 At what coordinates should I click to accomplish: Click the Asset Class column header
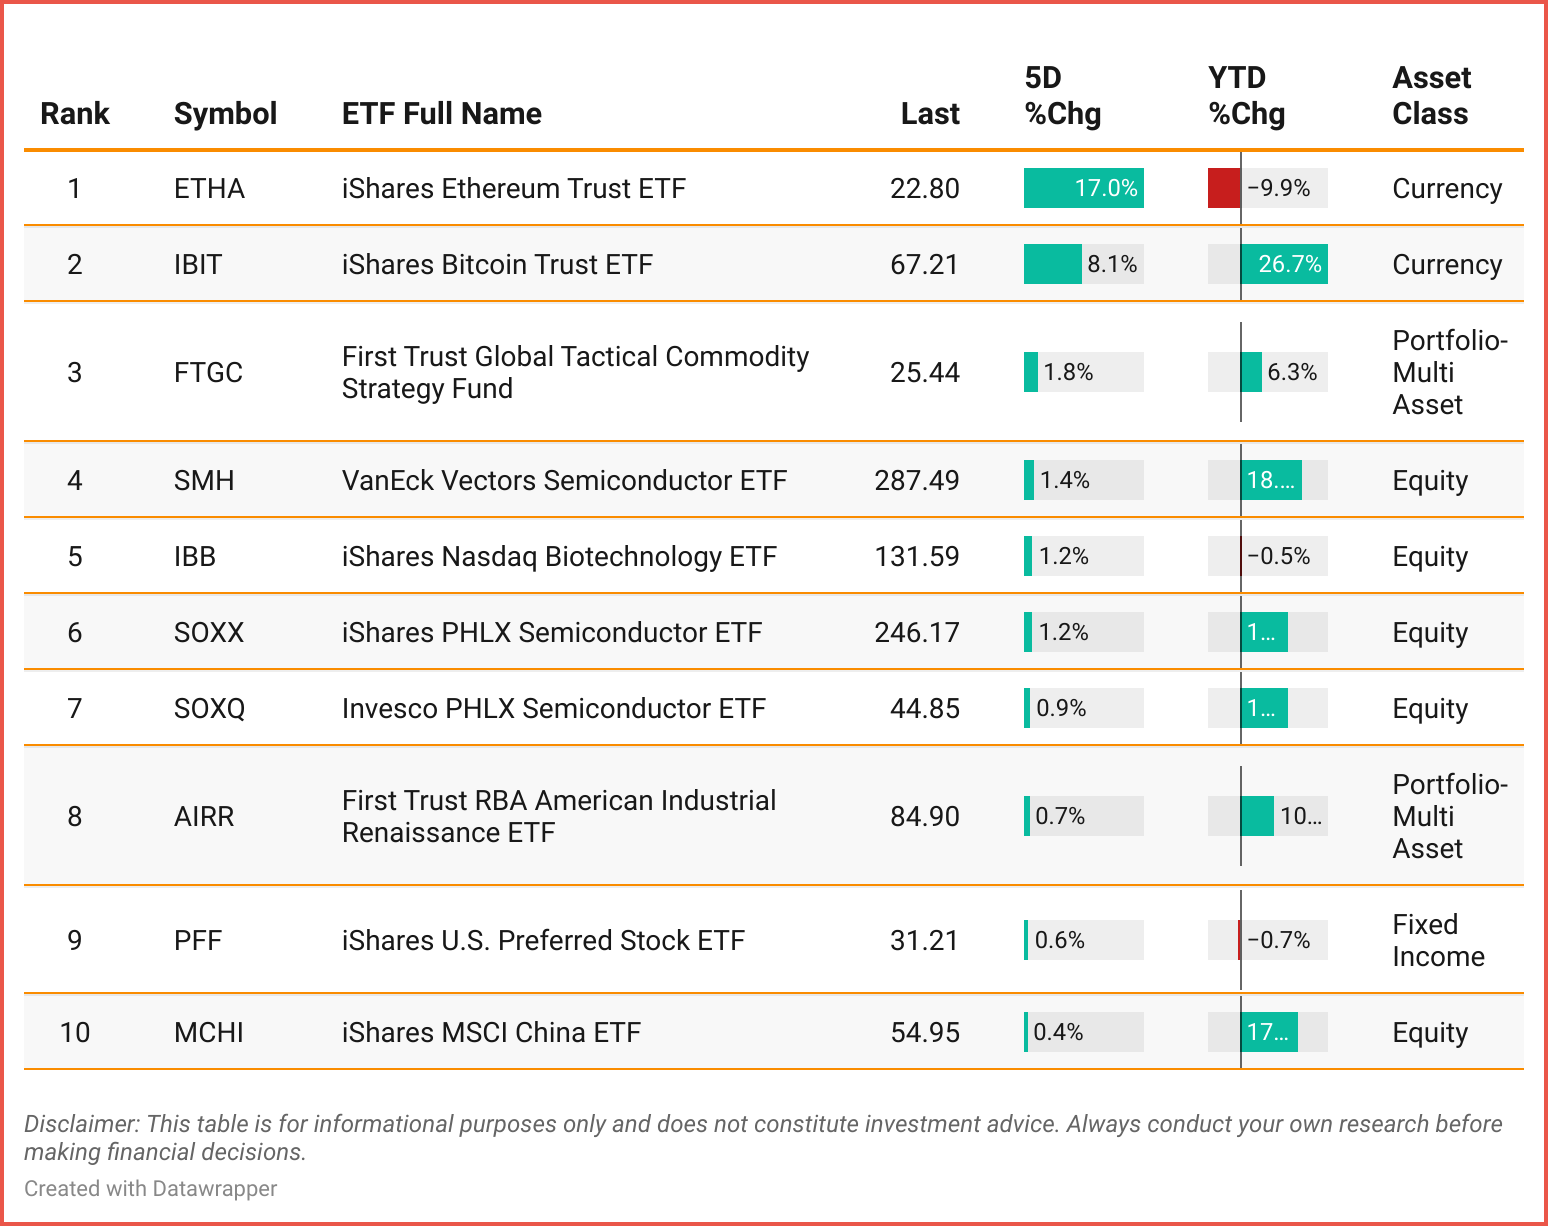coord(1431,96)
